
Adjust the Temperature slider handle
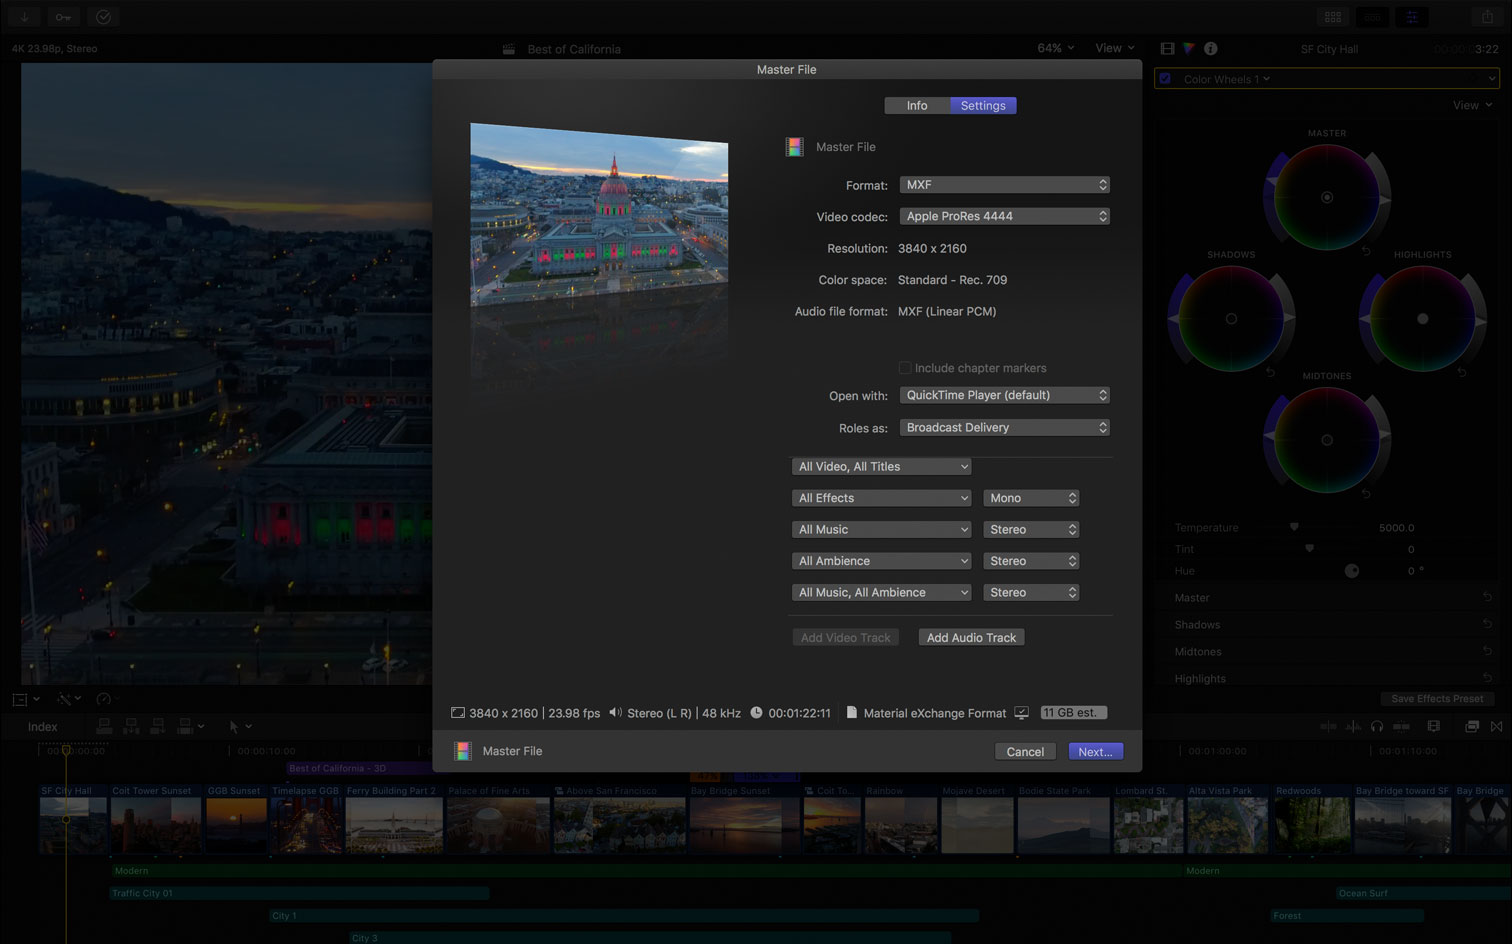click(1294, 527)
